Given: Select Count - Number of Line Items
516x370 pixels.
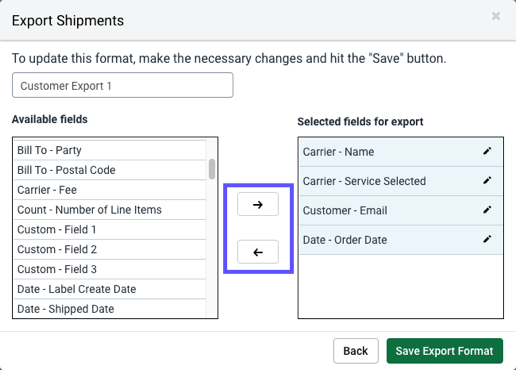Looking at the screenshot, I should pyautogui.click(x=110, y=210).
